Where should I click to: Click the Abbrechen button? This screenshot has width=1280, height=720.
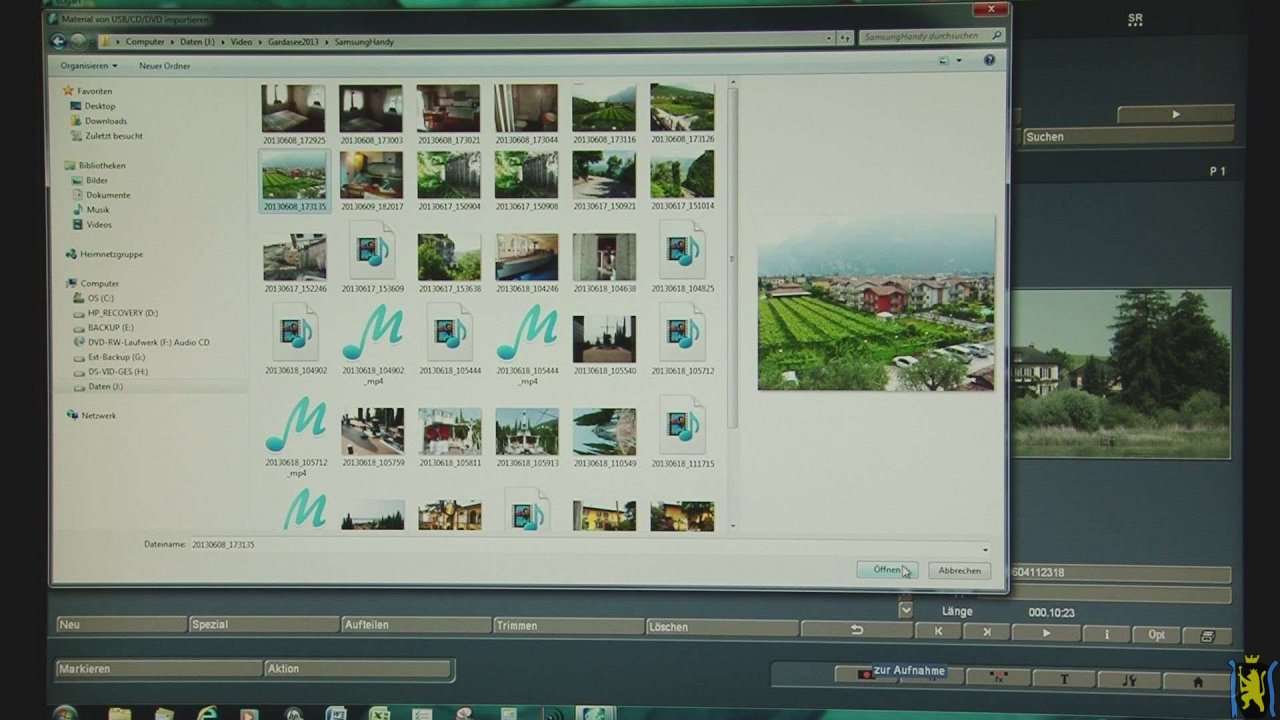click(959, 570)
